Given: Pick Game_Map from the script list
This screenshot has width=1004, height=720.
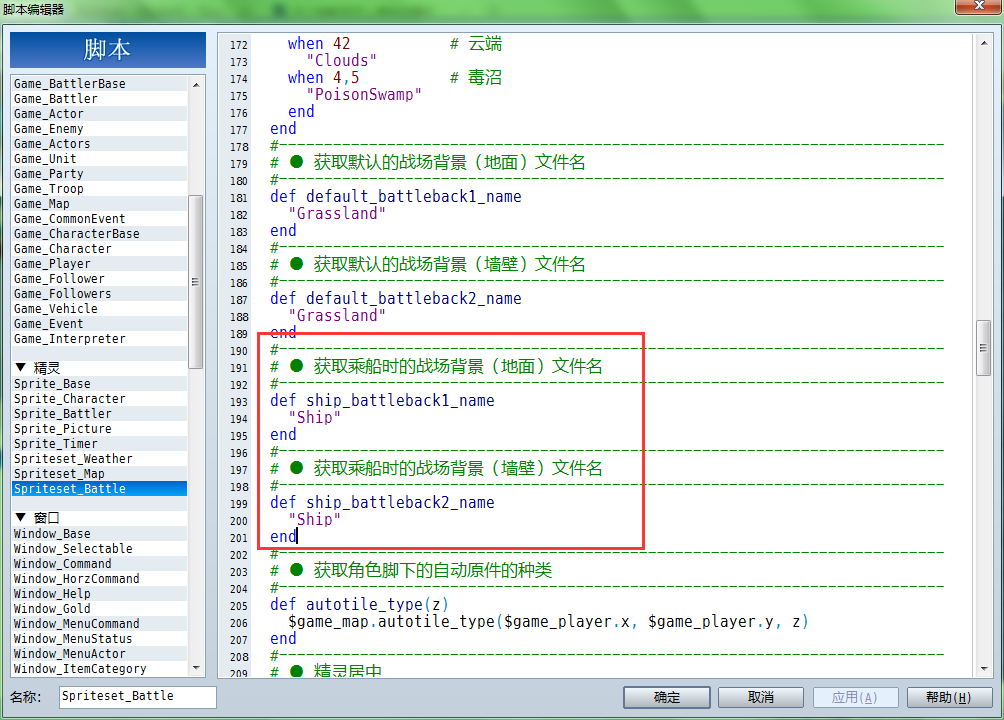Looking at the screenshot, I should coord(100,204).
